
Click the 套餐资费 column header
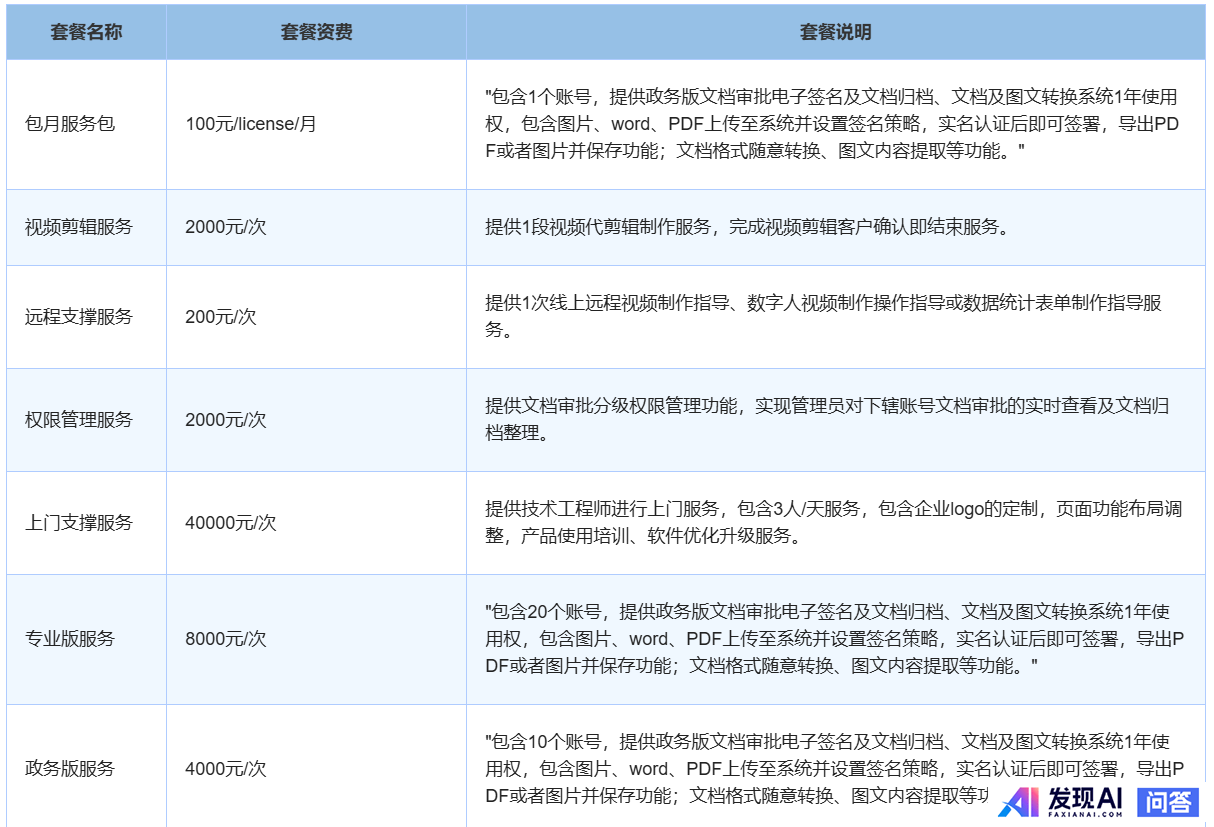pos(316,32)
